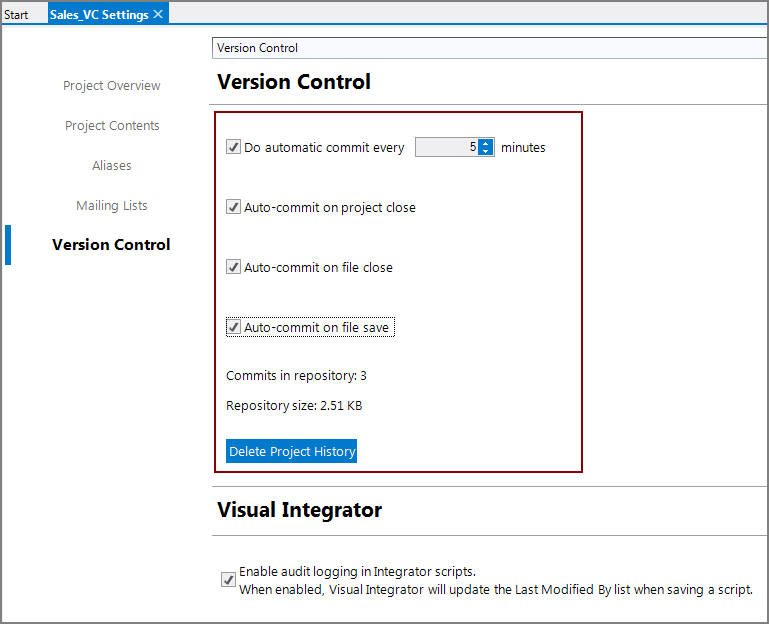Go to Project Contents in the sidebar

pos(112,126)
